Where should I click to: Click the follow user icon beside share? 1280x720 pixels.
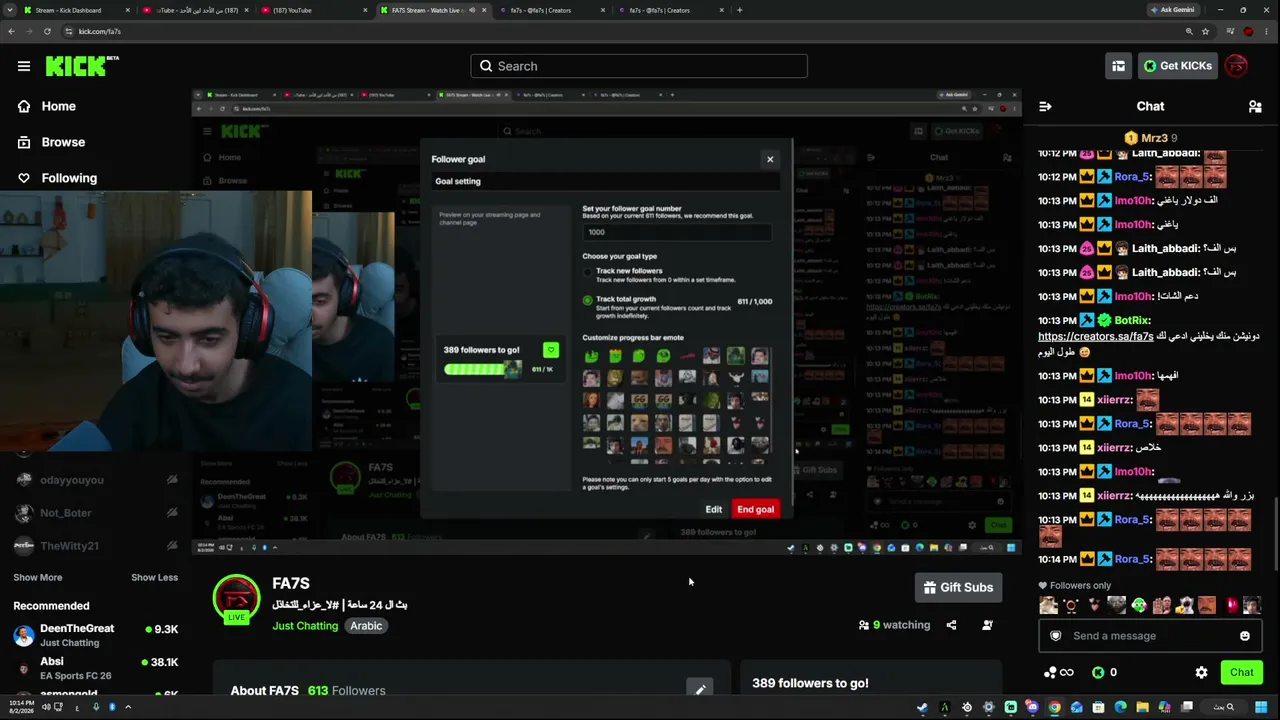(987, 625)
